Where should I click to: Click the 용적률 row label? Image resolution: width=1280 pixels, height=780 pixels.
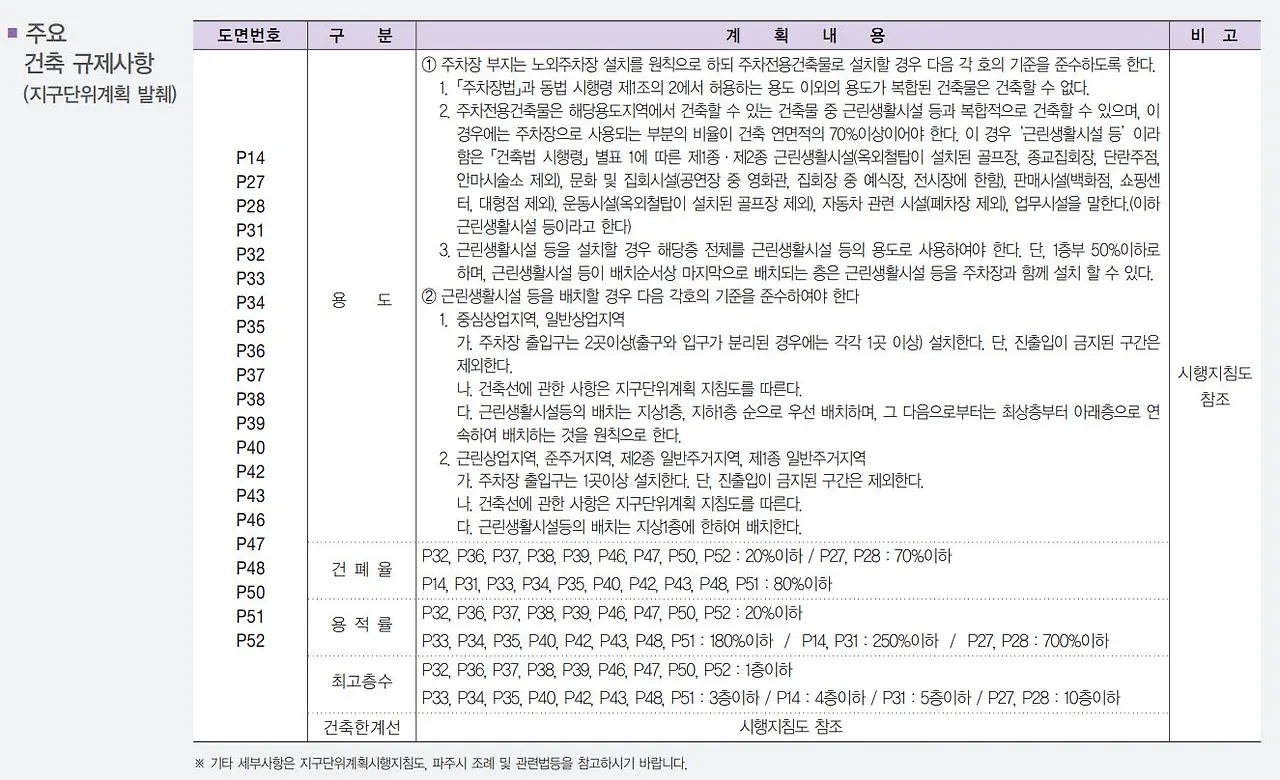click(x=361, y=626)
